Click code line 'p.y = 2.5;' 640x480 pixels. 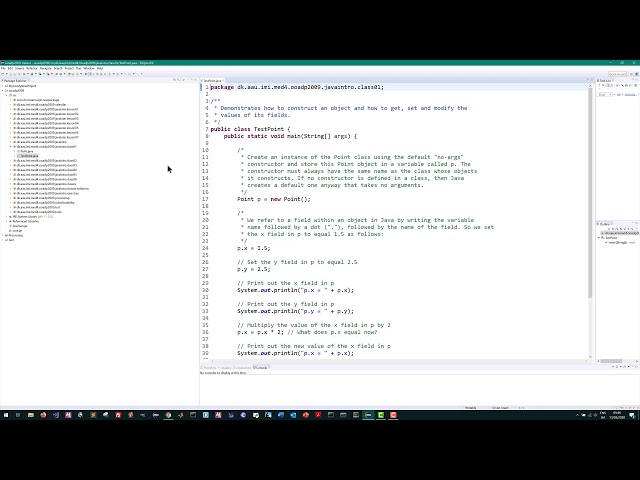(253, 269)
